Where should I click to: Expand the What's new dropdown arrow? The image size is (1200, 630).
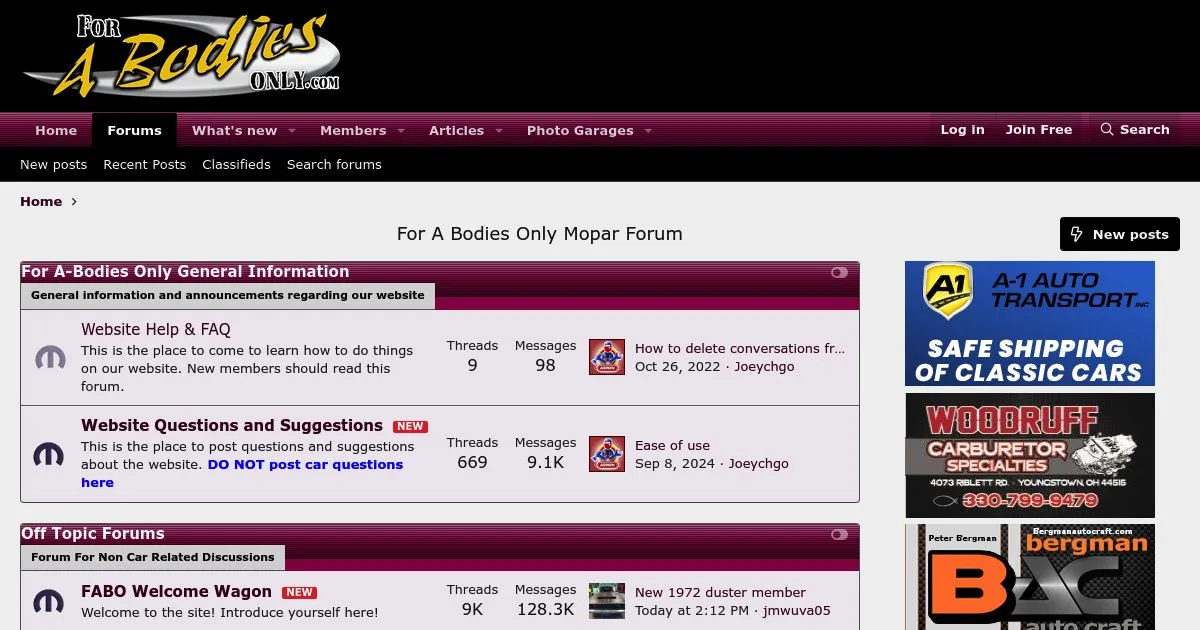tap(292, 131)
